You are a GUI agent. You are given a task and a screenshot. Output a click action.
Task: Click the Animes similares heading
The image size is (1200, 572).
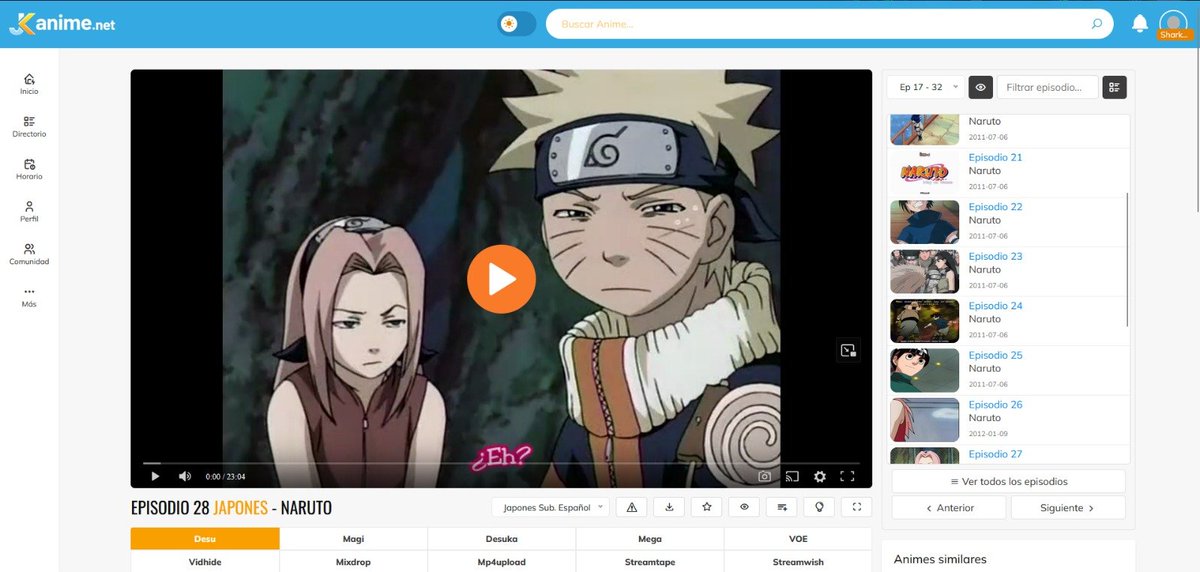[x=940, y=559]
